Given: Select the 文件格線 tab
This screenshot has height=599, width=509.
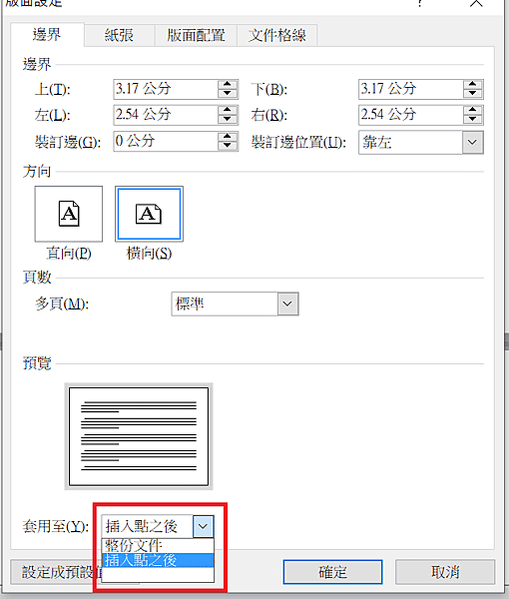Looking at the screenshot, I should click(x=277, y=35).
